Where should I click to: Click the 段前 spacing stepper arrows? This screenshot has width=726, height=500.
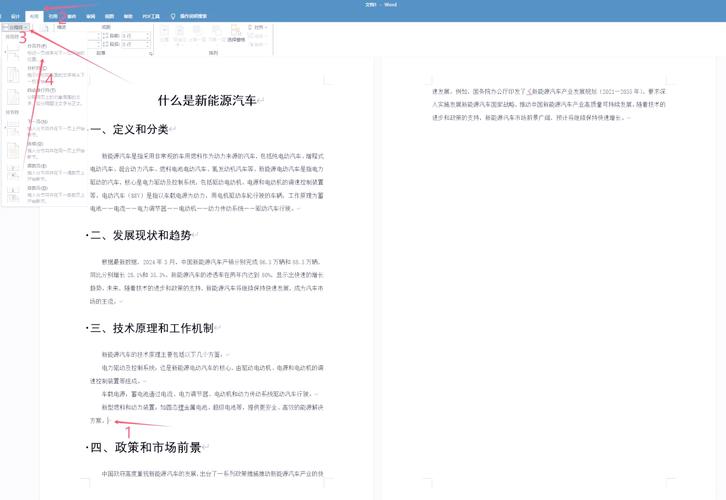(148, 36)
